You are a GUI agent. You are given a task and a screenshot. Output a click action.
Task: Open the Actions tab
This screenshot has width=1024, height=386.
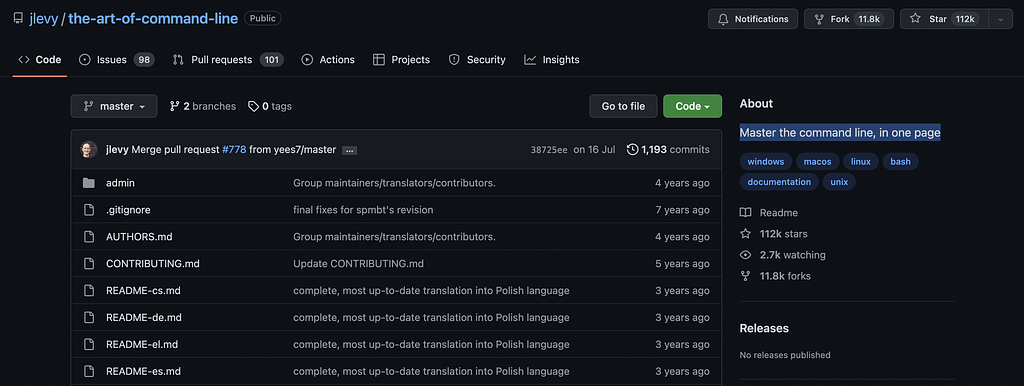coord(328,59)
